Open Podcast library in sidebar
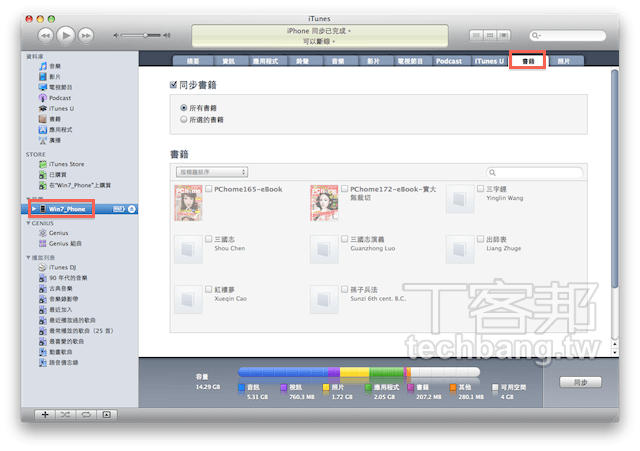640x451 pixels. point(55,98)
